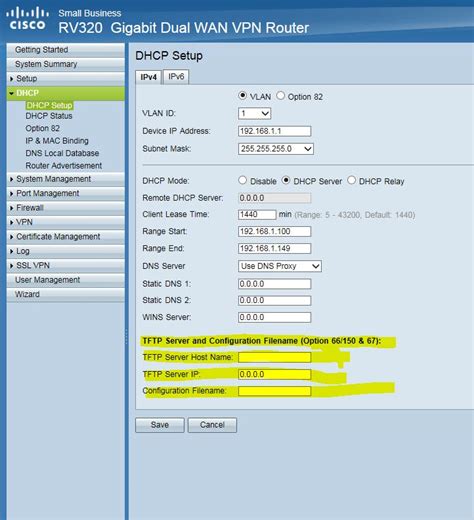474x520 pixels.
Task: Click the Range End field
Action: click(x=275, y=248)
